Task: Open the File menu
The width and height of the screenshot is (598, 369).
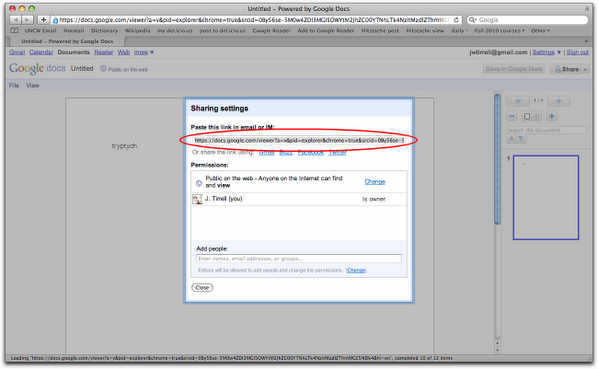Action: point(14,85)
